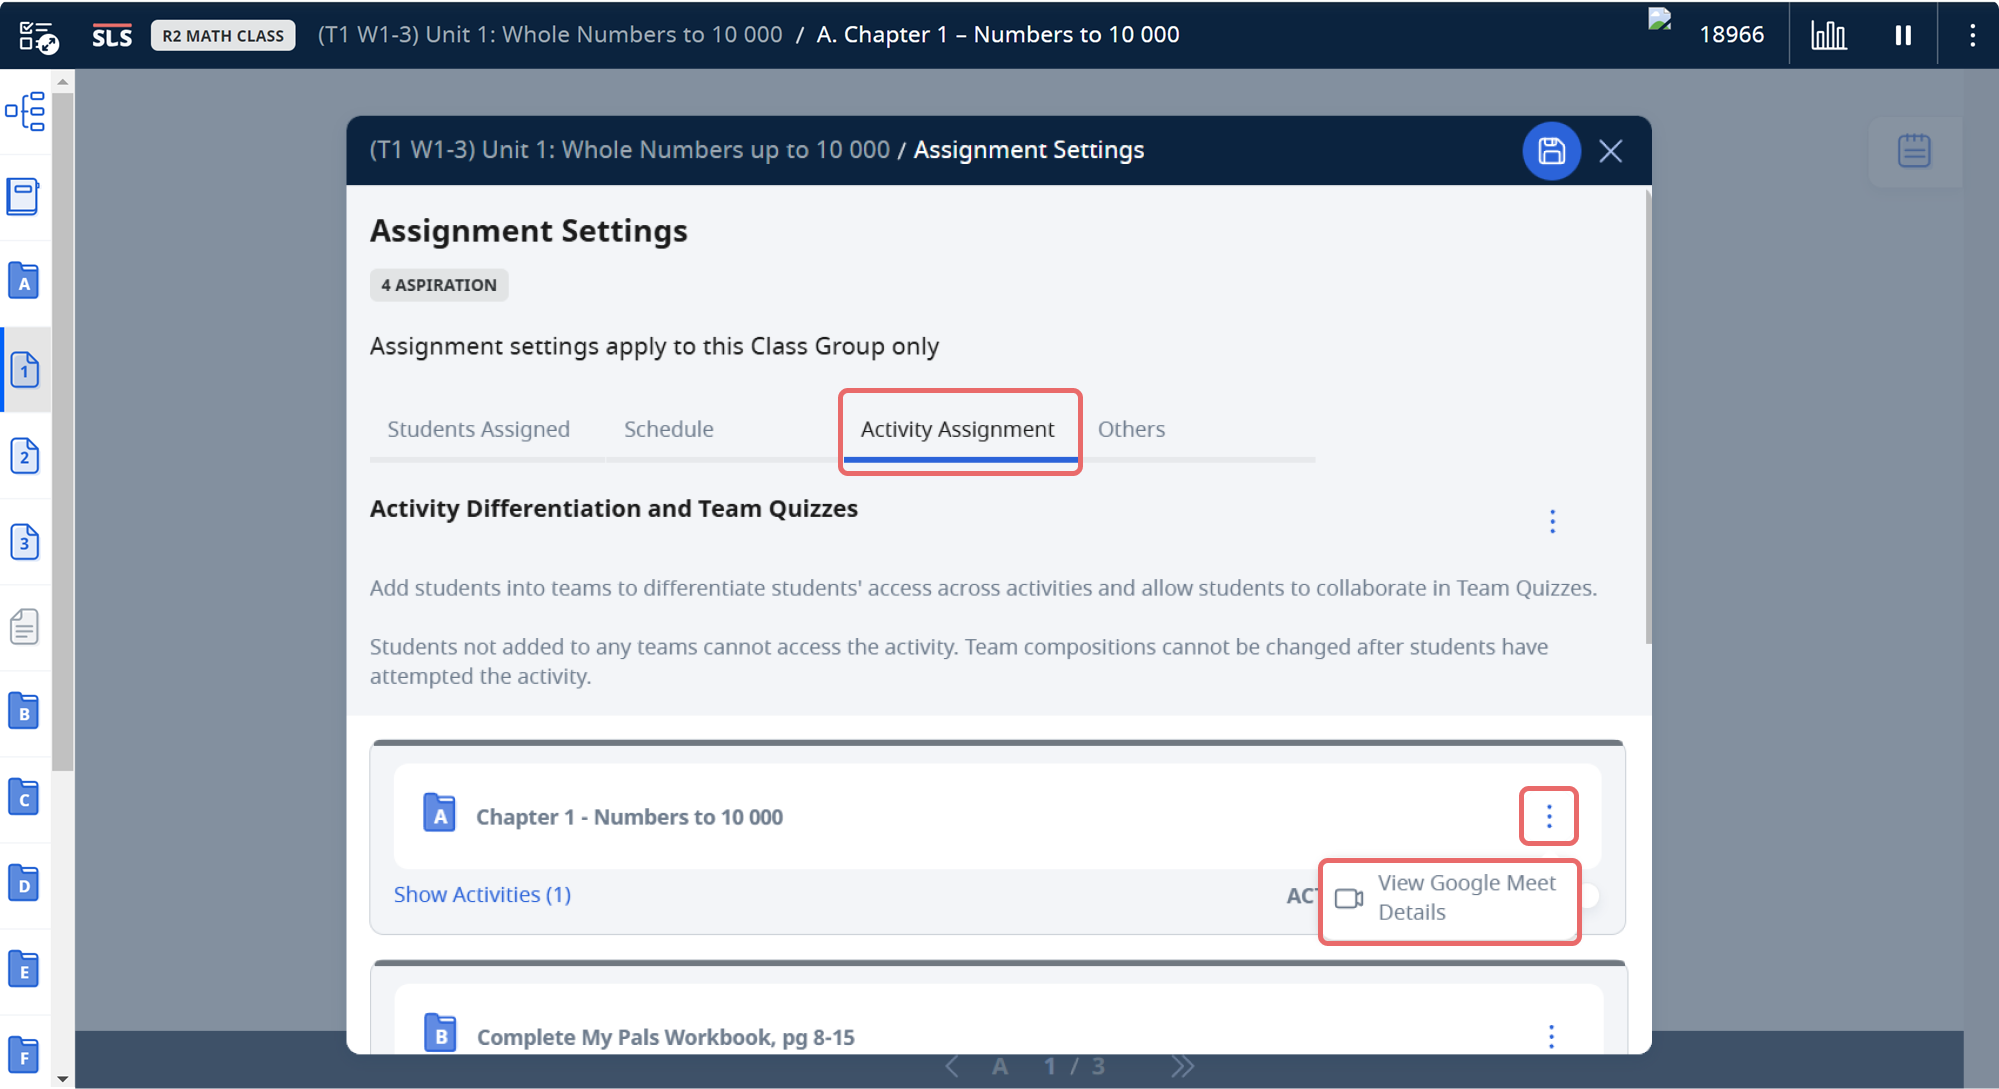Select activity page 3 in sidebar
Screen dimensions: 1999x1089
pos(25,541)
